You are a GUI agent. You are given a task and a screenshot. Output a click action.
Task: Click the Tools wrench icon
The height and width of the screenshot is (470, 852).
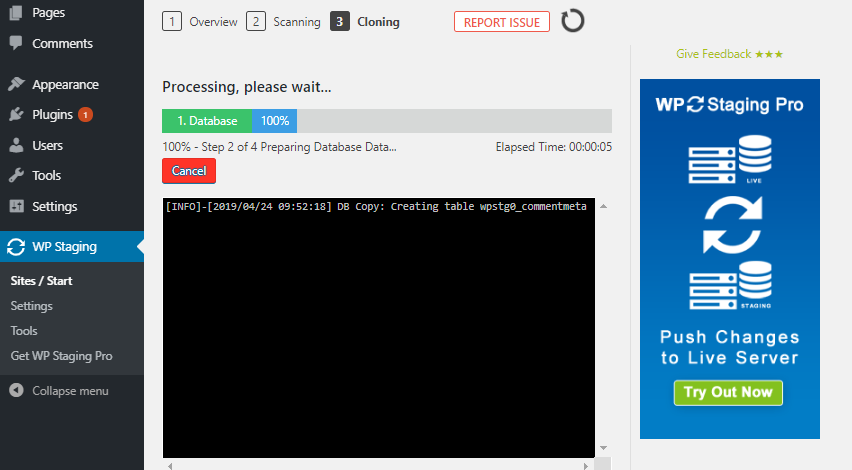pos(16,176)
